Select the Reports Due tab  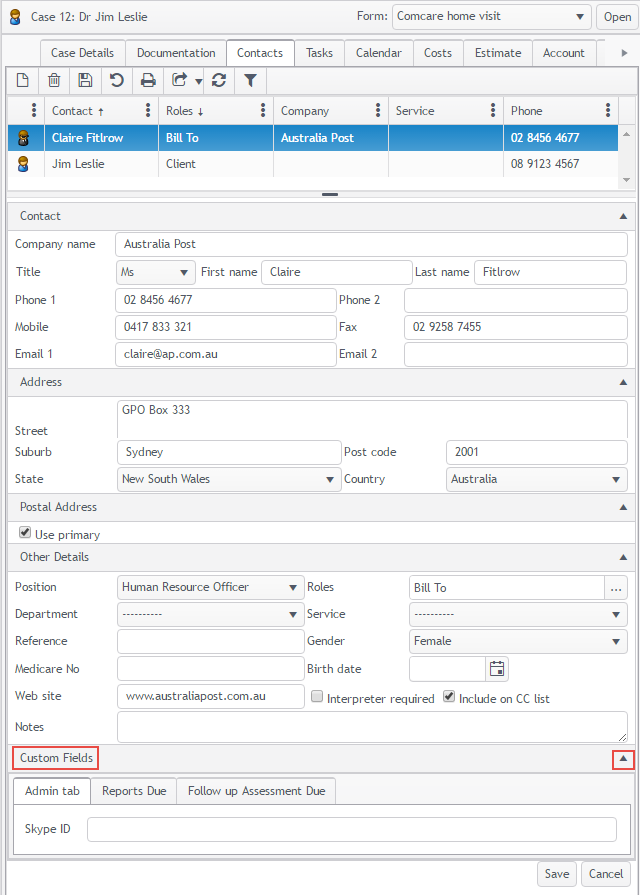(x=134, y=791)
